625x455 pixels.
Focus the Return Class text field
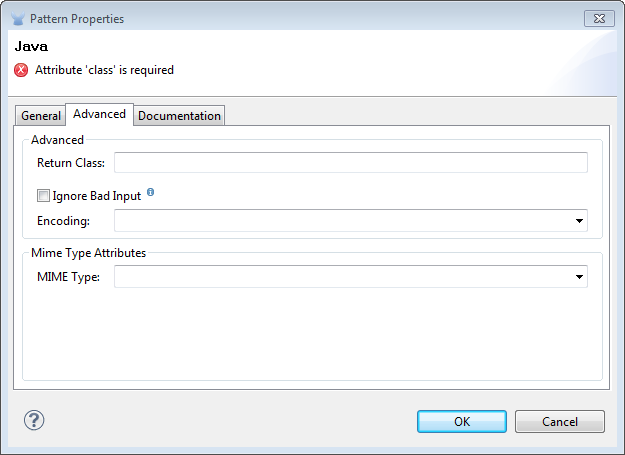[350, 163]
